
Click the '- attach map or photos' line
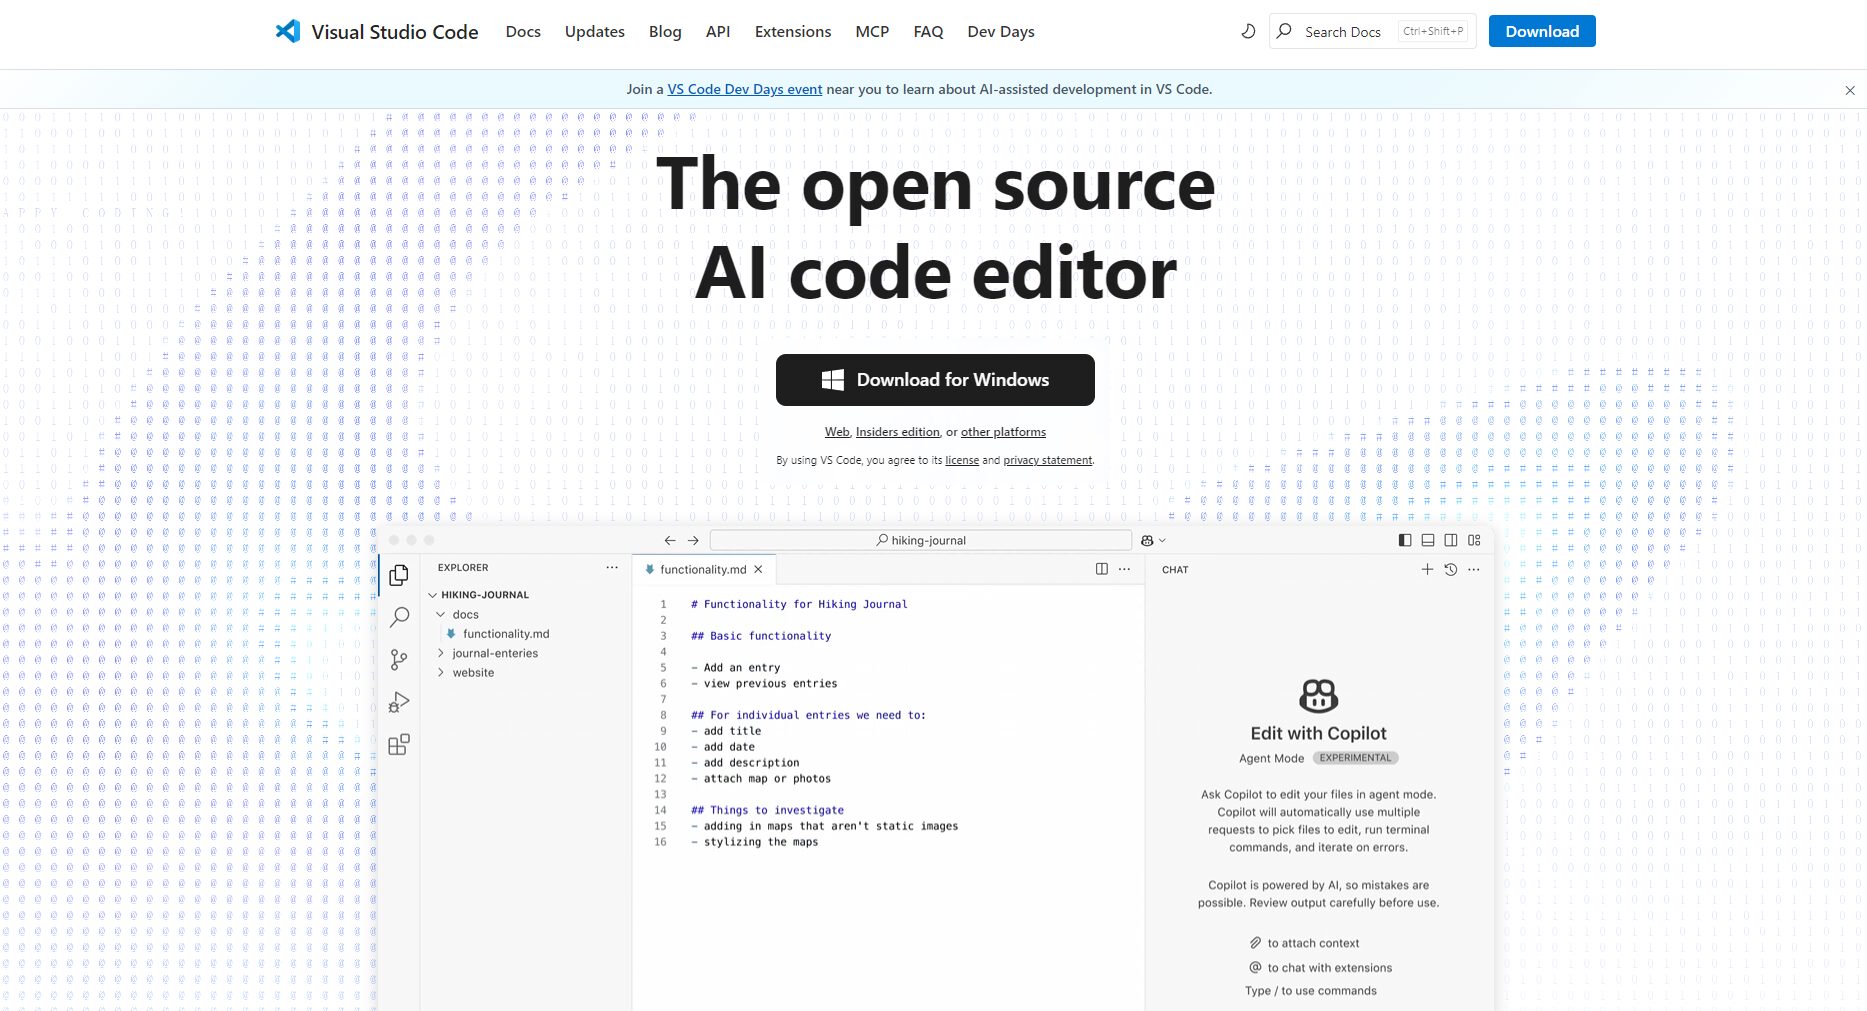761,779
